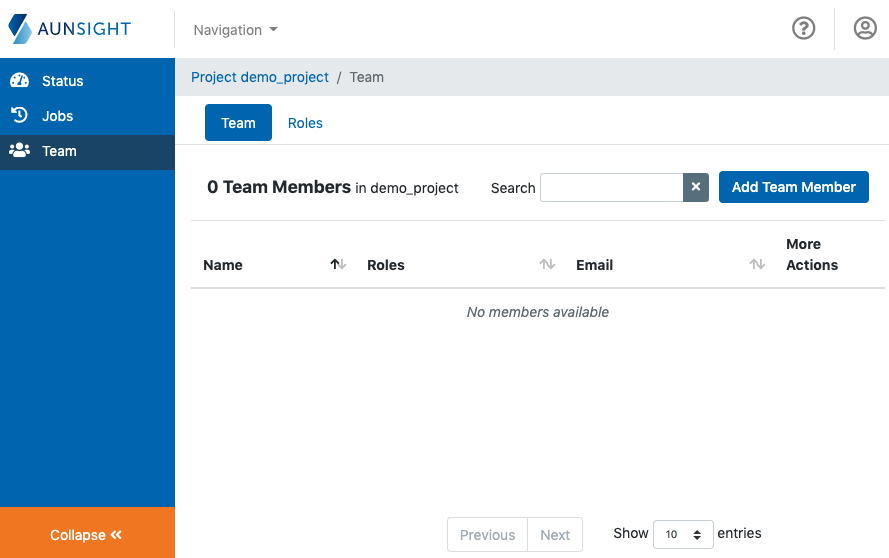Click inside the Search input field

pyautogui.click(x=611, y=187)
